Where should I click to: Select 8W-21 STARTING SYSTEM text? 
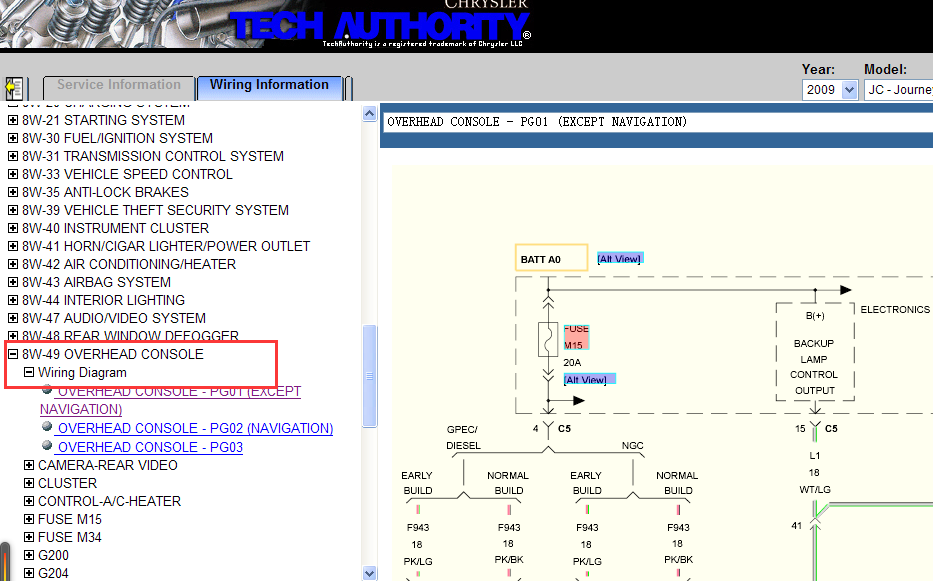coord(103,120)
